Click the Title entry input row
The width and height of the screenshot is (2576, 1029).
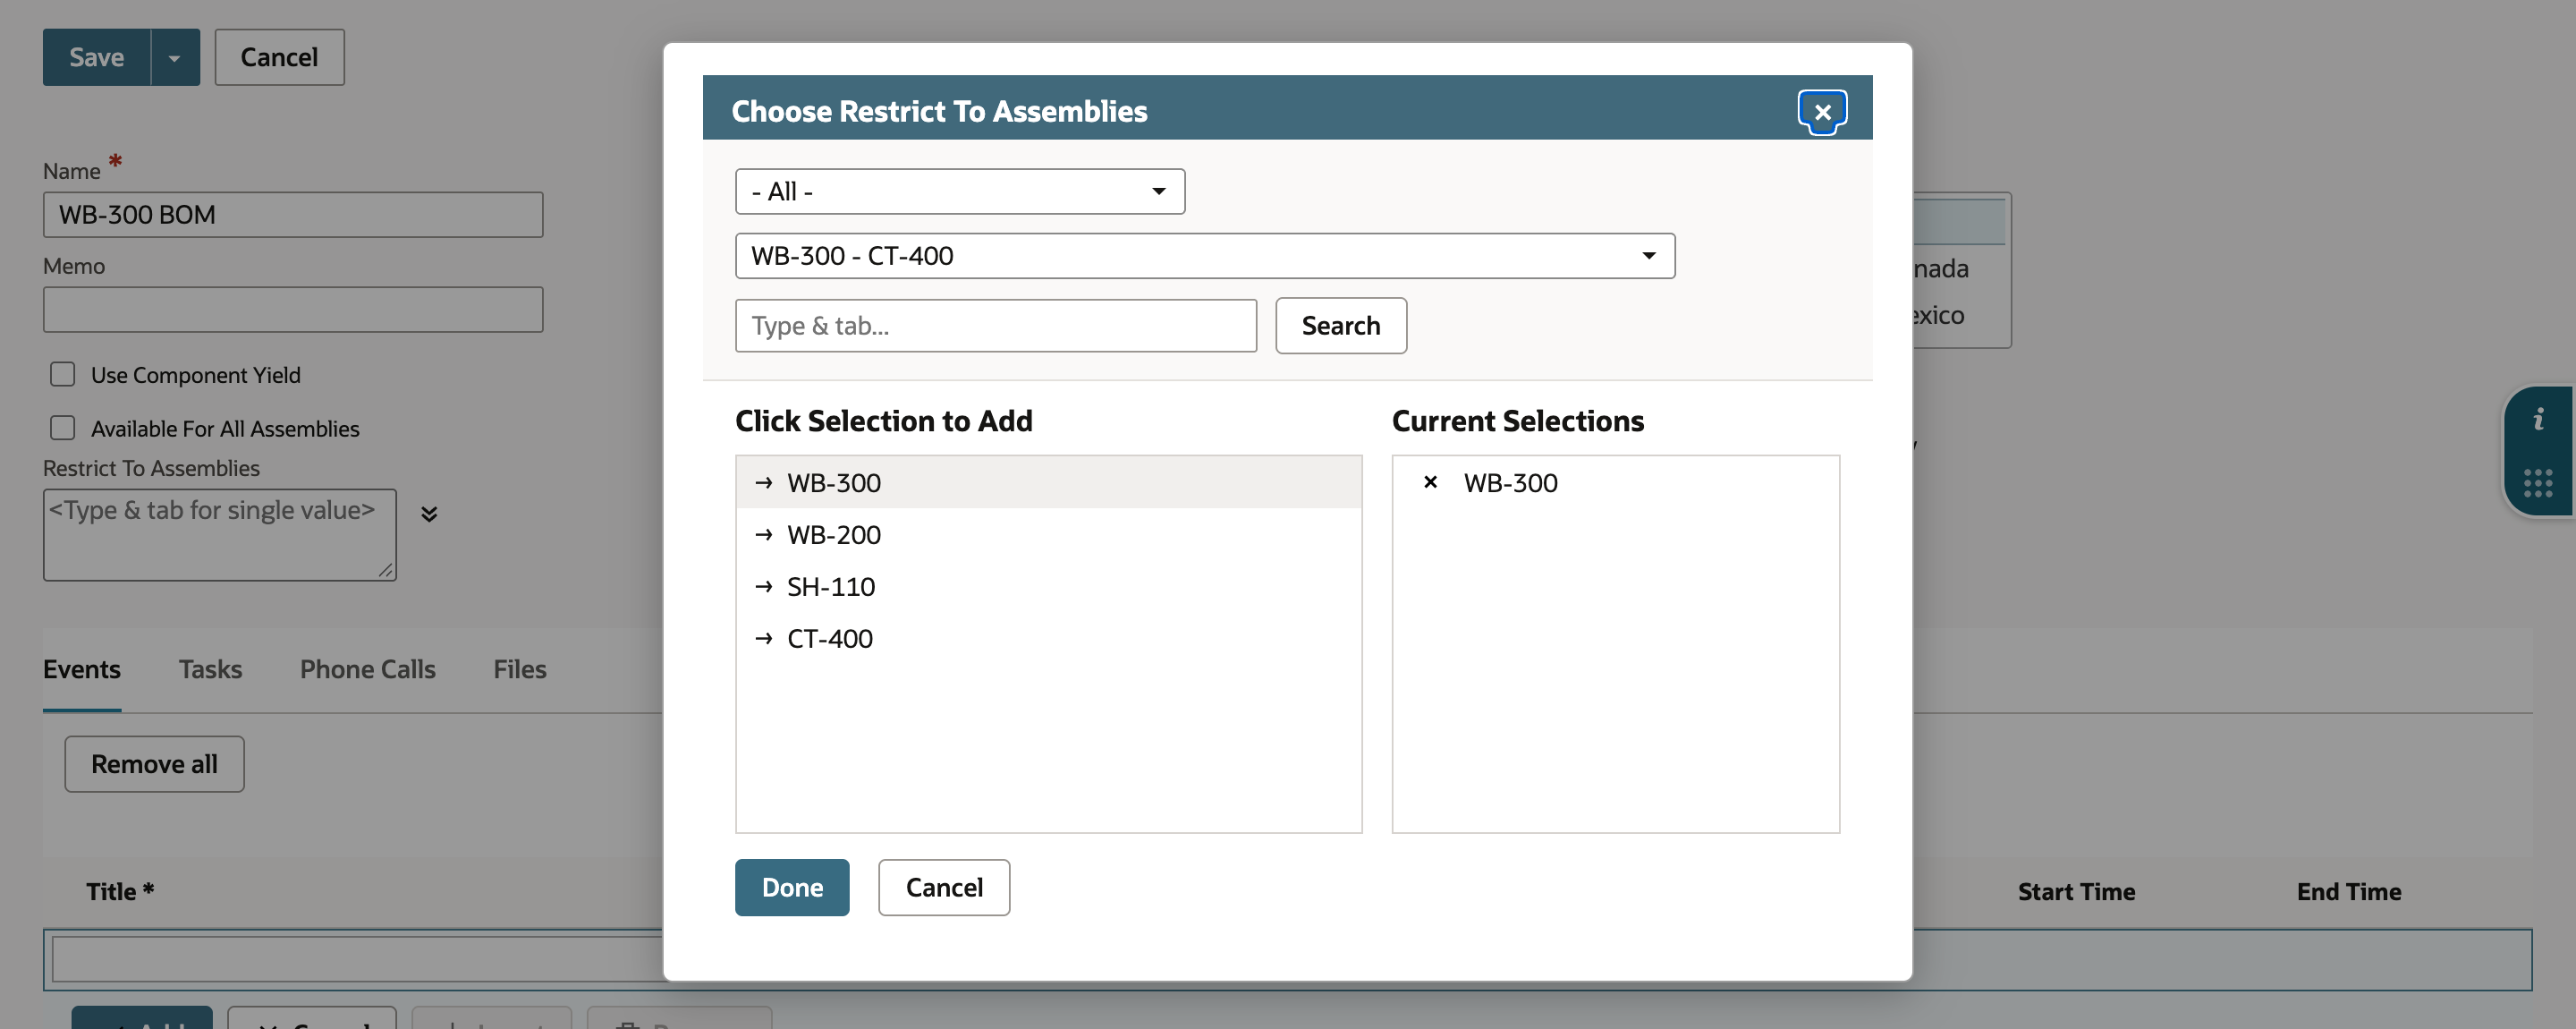(356, 959)
